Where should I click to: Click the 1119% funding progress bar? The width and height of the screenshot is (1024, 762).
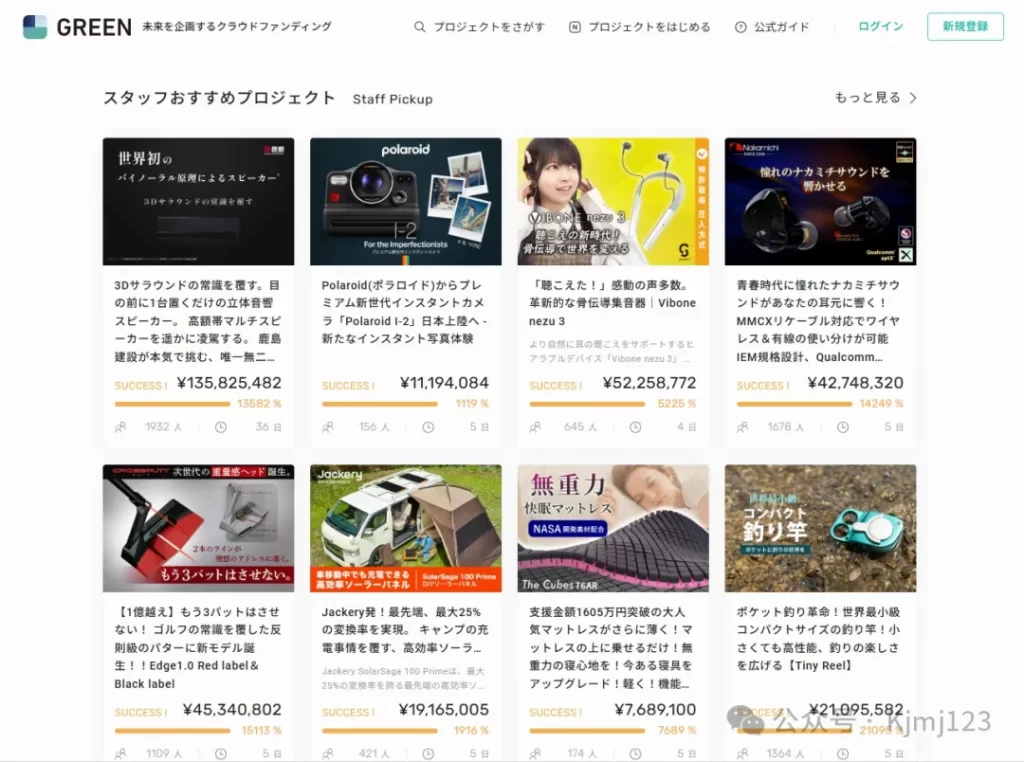[379, 404]
